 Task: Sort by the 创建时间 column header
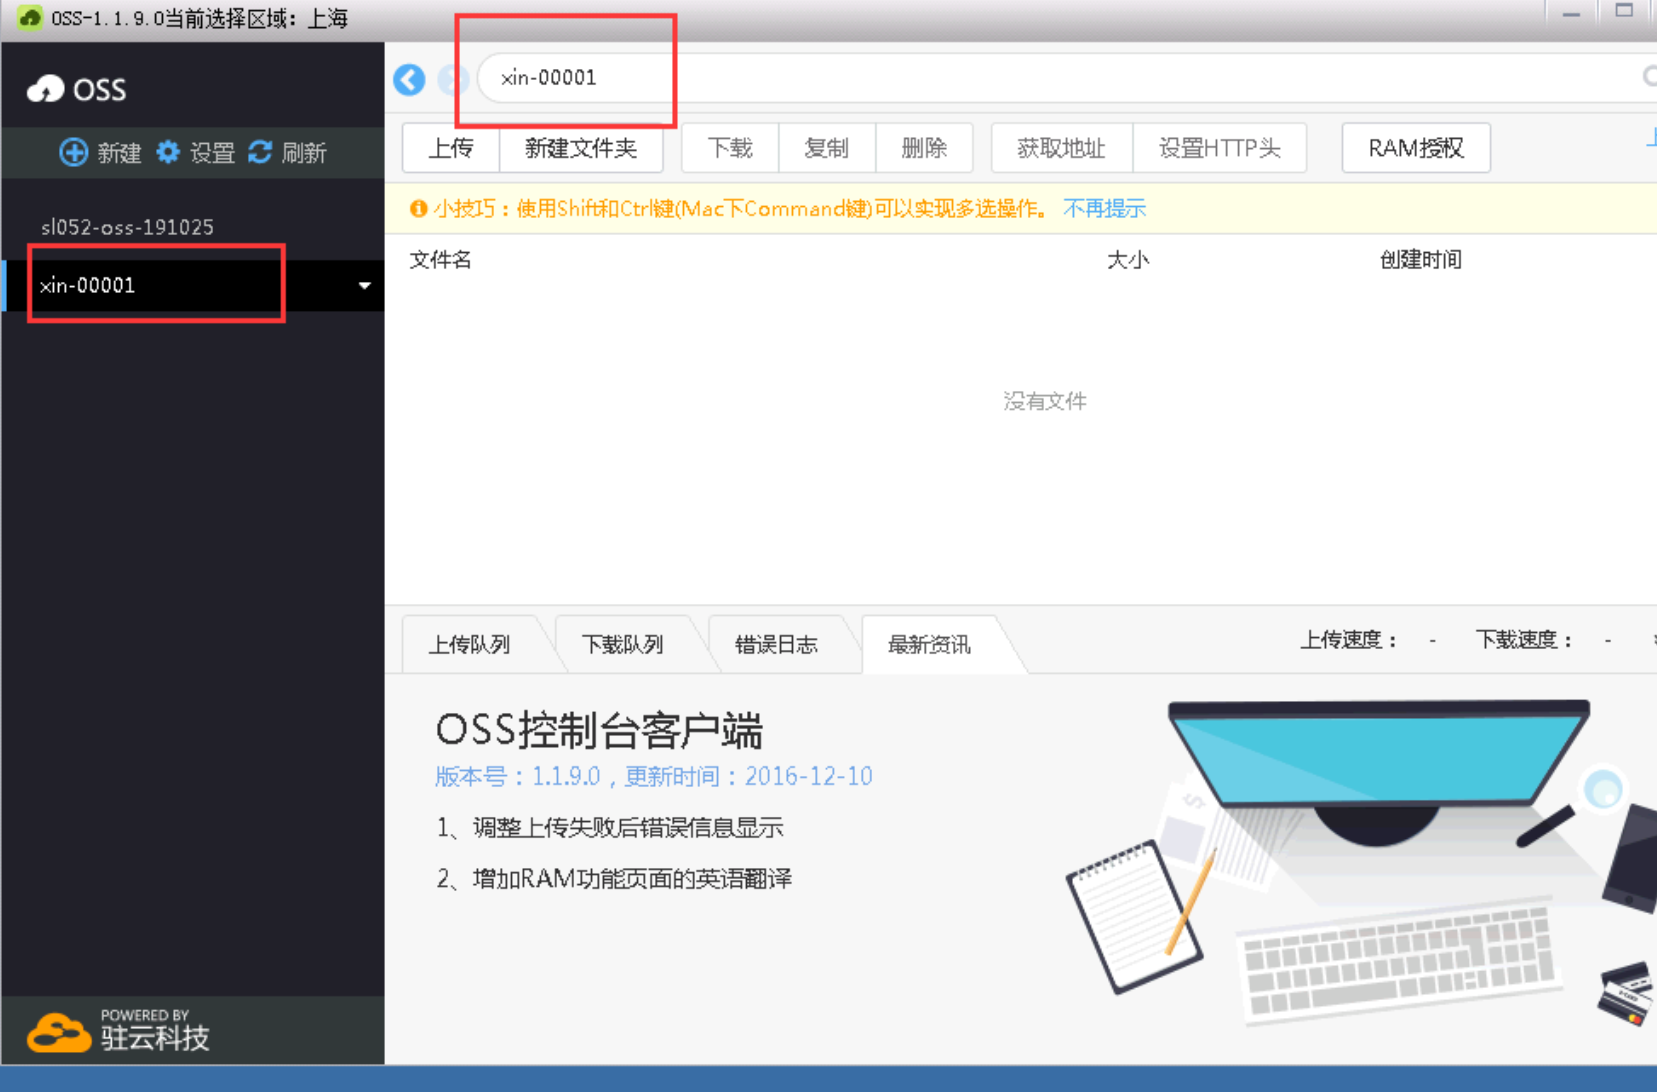pyautogui.click(x=1421, y=260)
